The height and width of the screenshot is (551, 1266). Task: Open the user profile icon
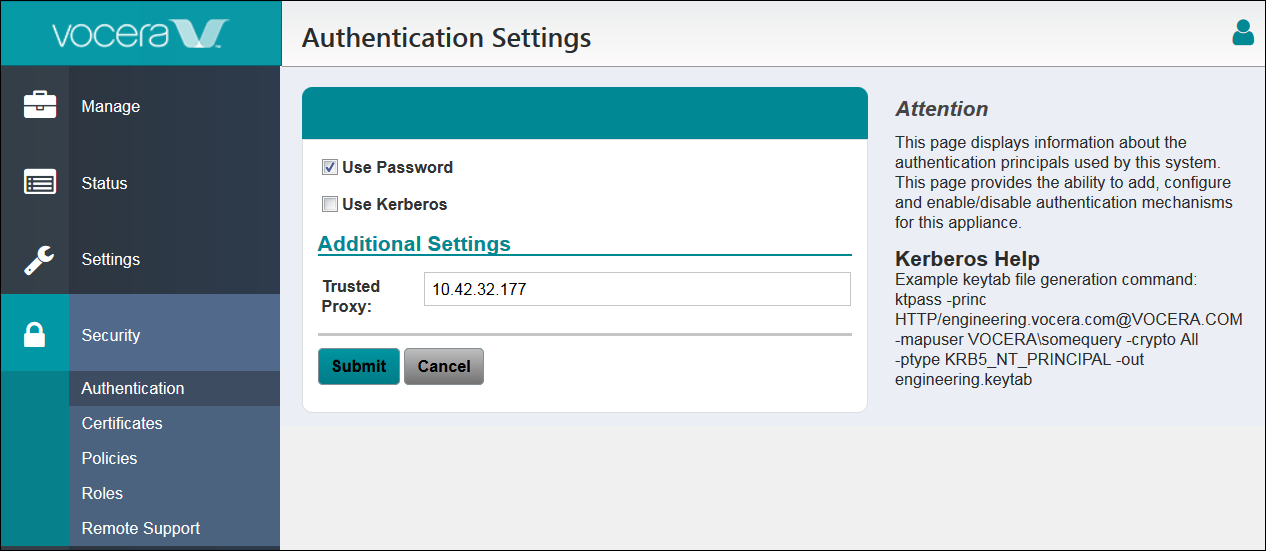1243,32
